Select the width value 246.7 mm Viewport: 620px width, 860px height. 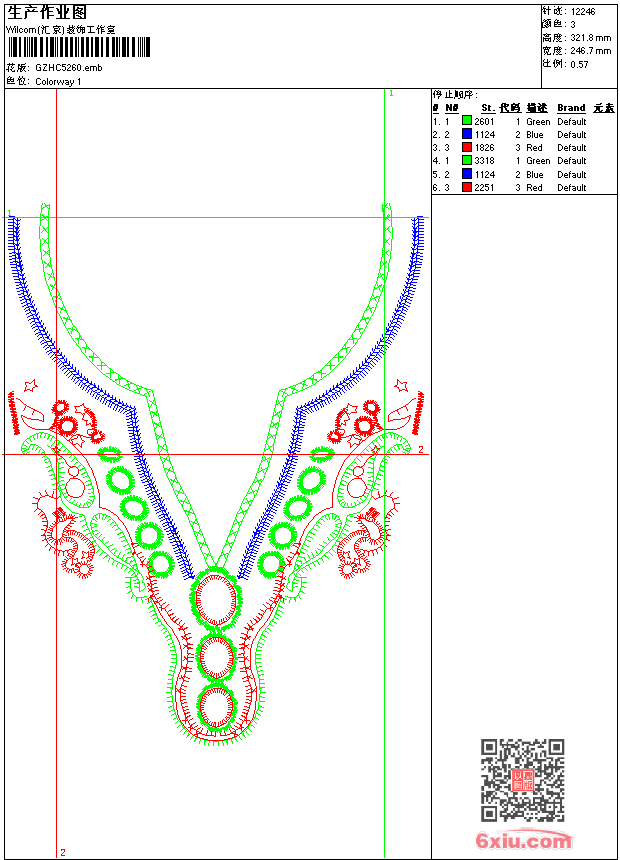click(x=591, y=51)
